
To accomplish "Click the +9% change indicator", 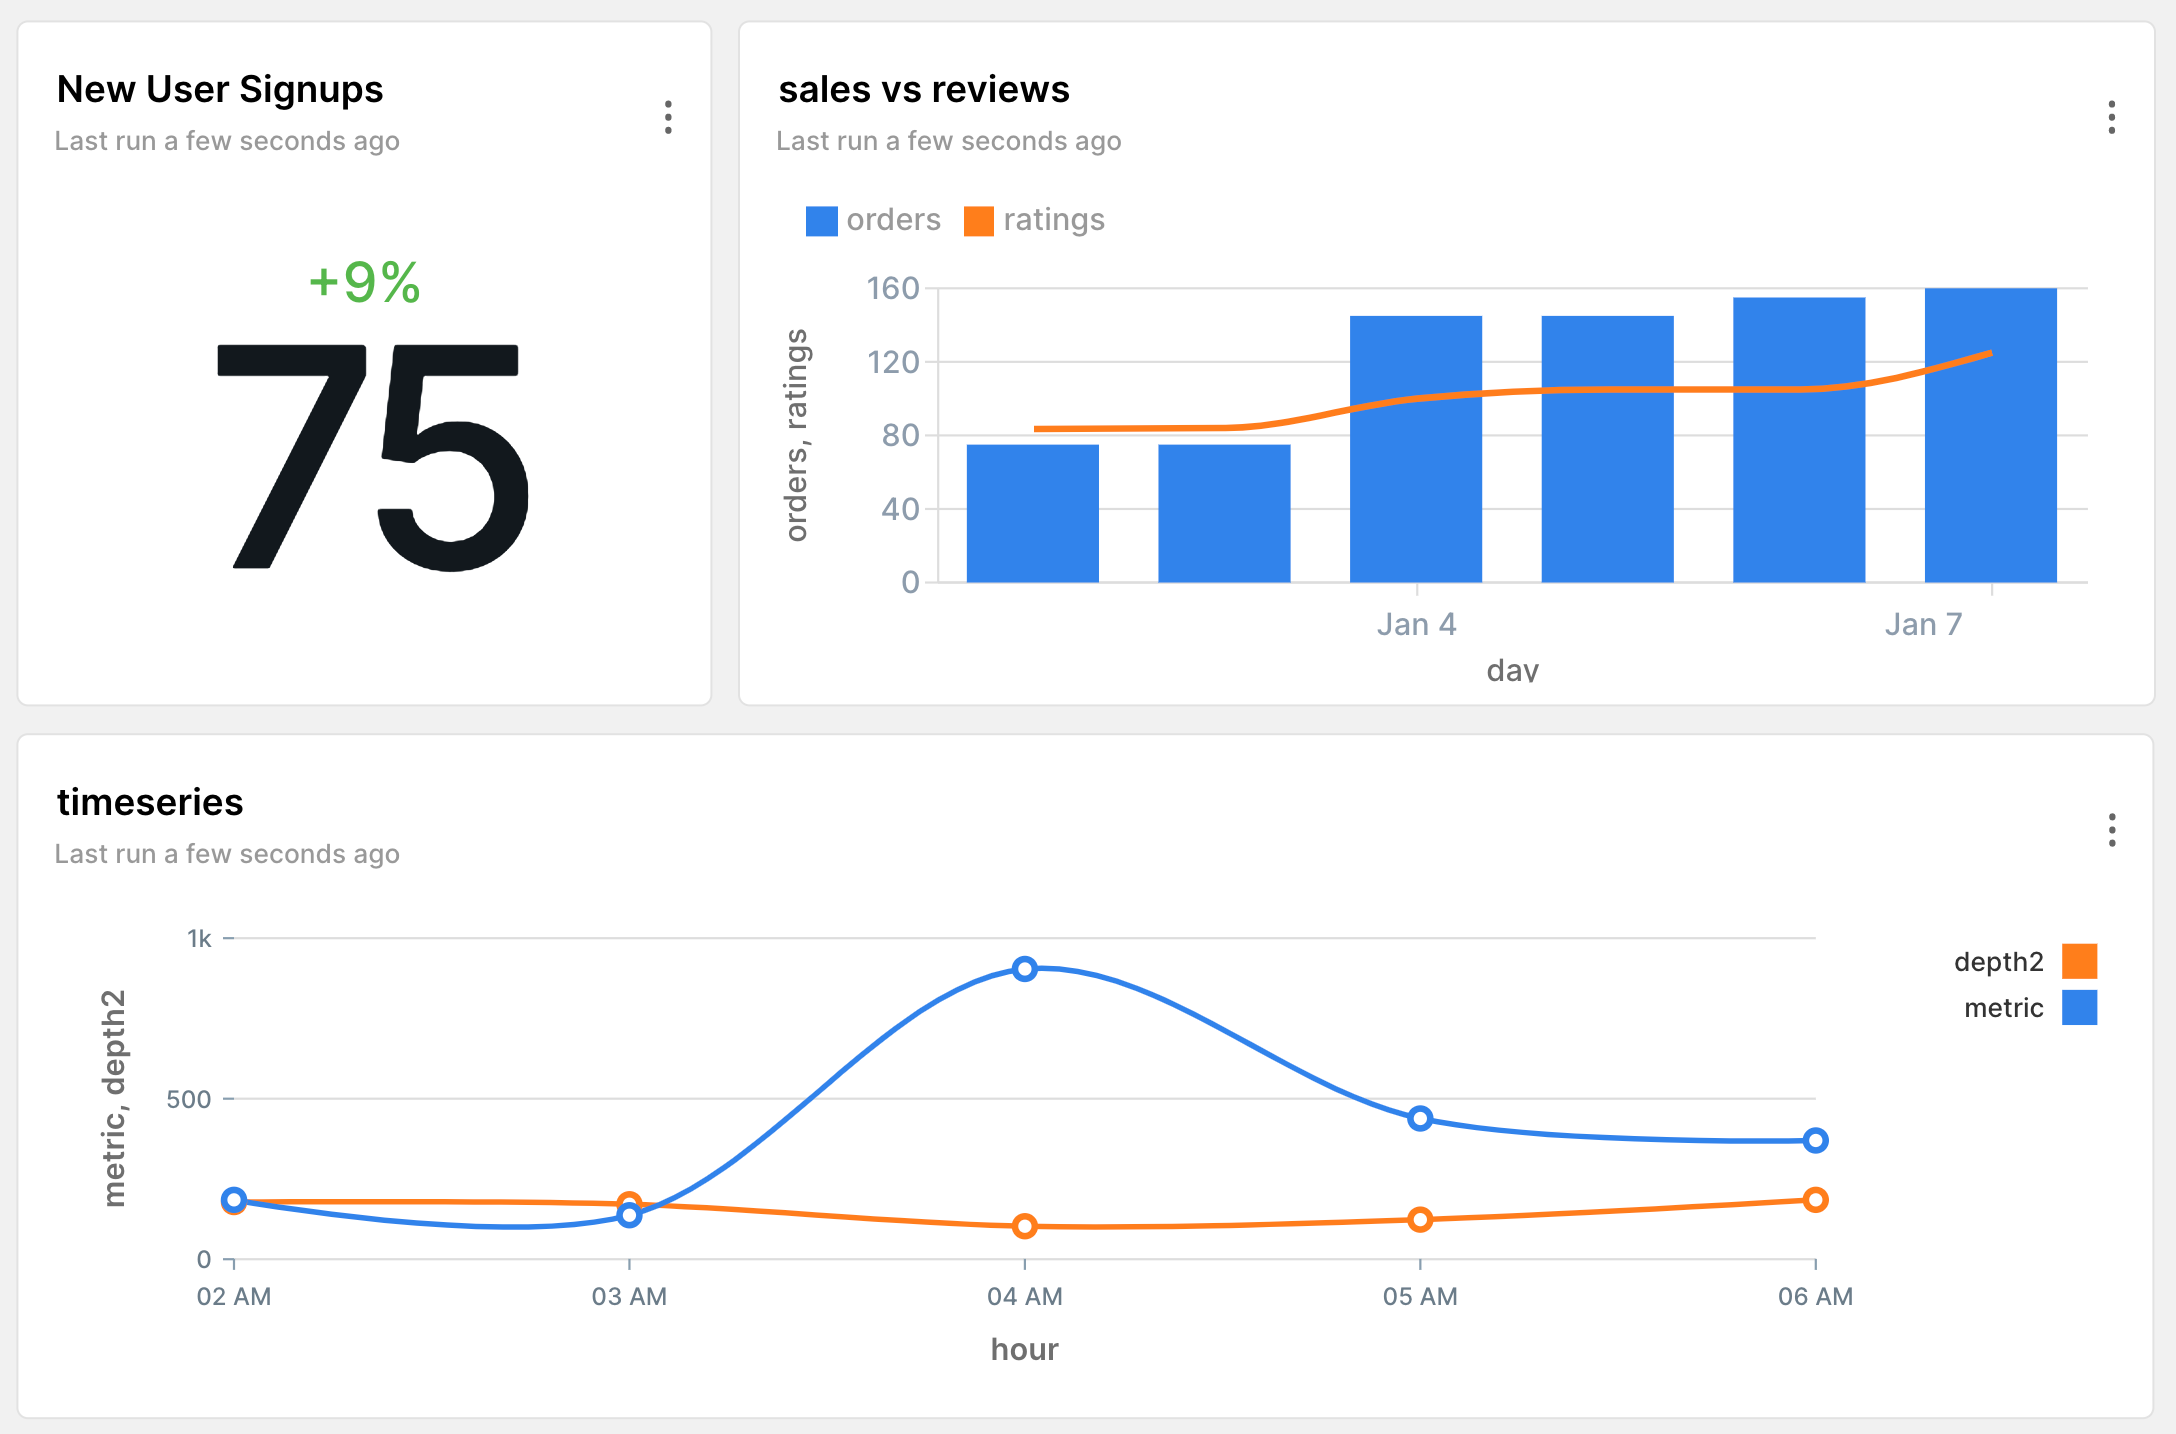I will (x=364, y=282).
